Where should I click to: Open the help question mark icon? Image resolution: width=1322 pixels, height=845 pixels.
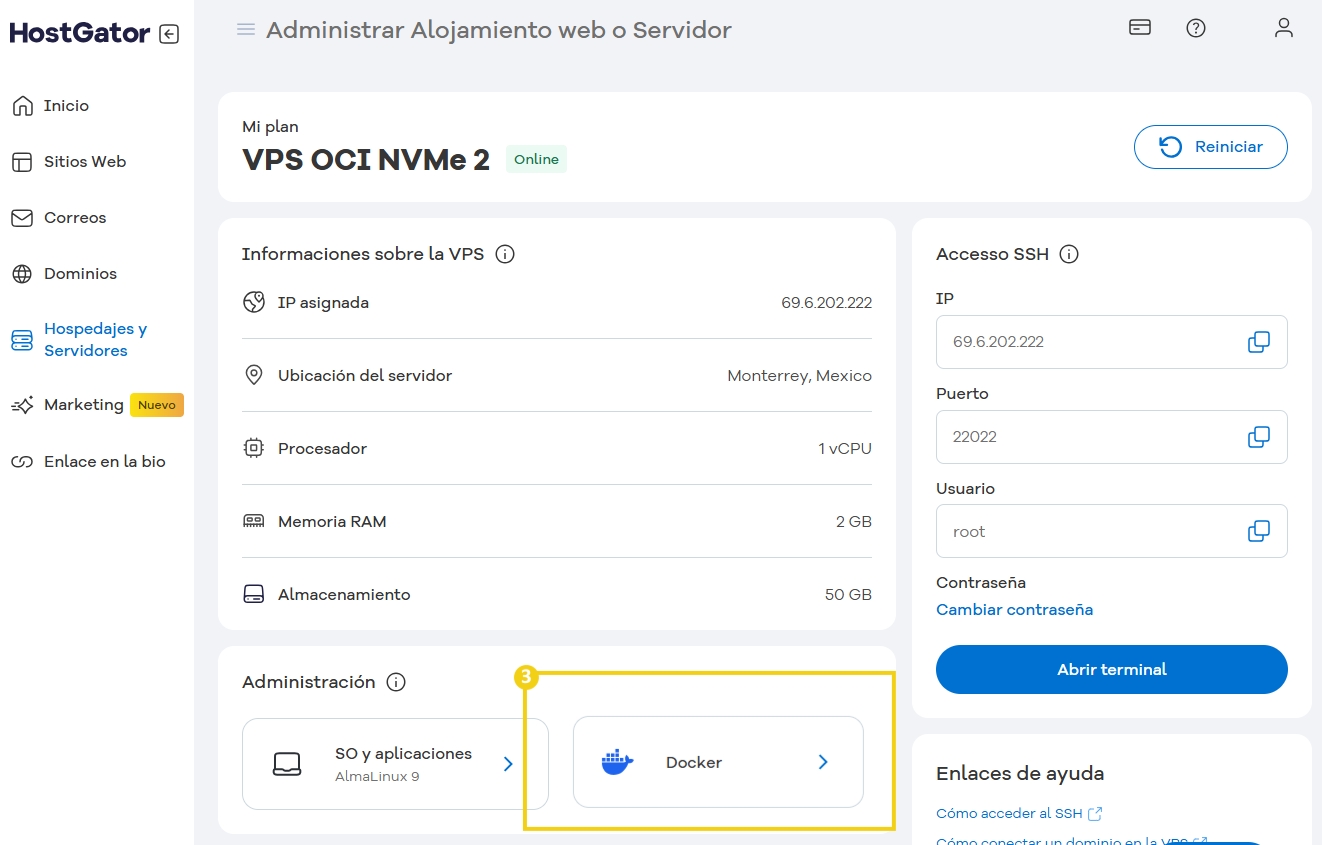(1196, 28)
